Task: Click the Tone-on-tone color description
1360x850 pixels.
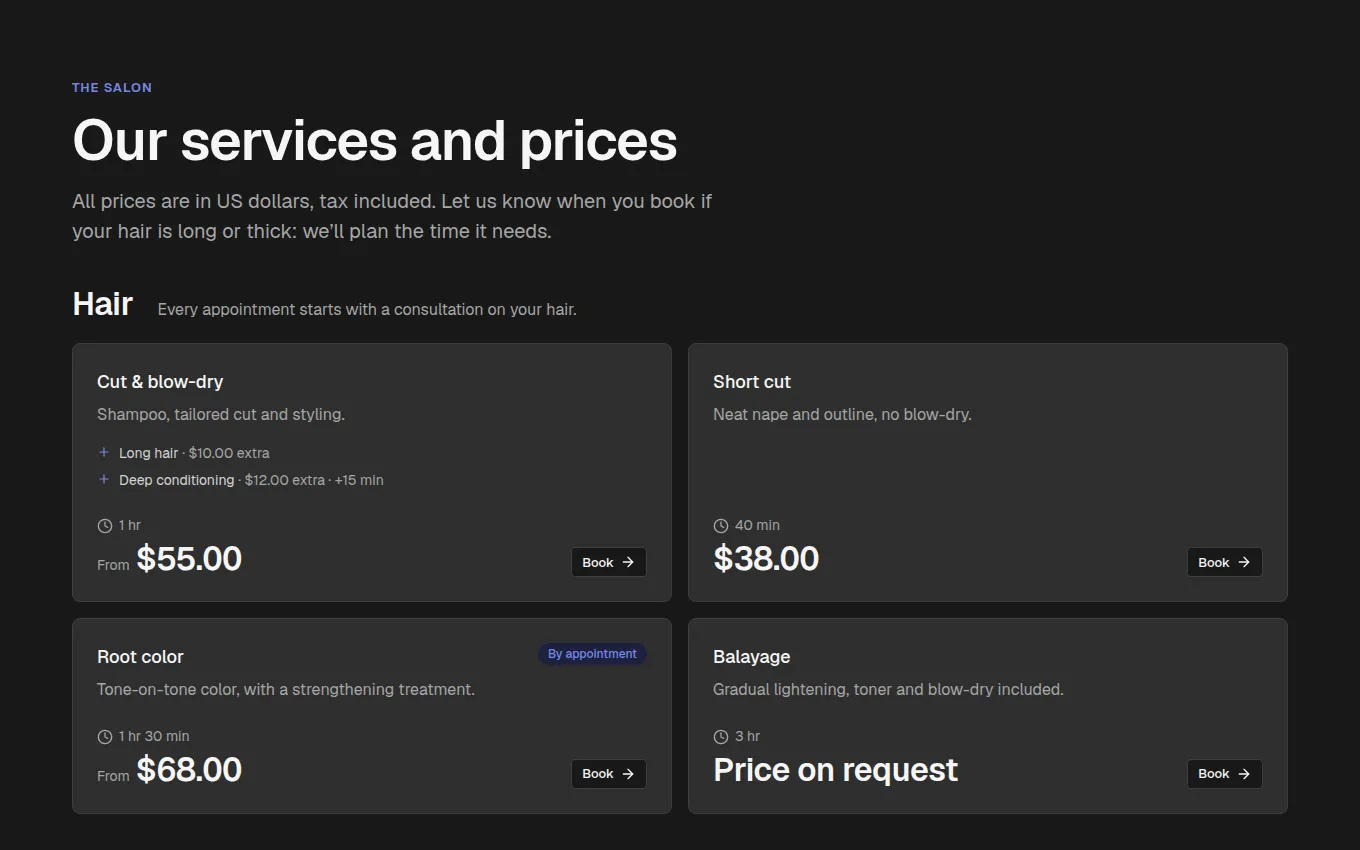Action: click(286, 689)
